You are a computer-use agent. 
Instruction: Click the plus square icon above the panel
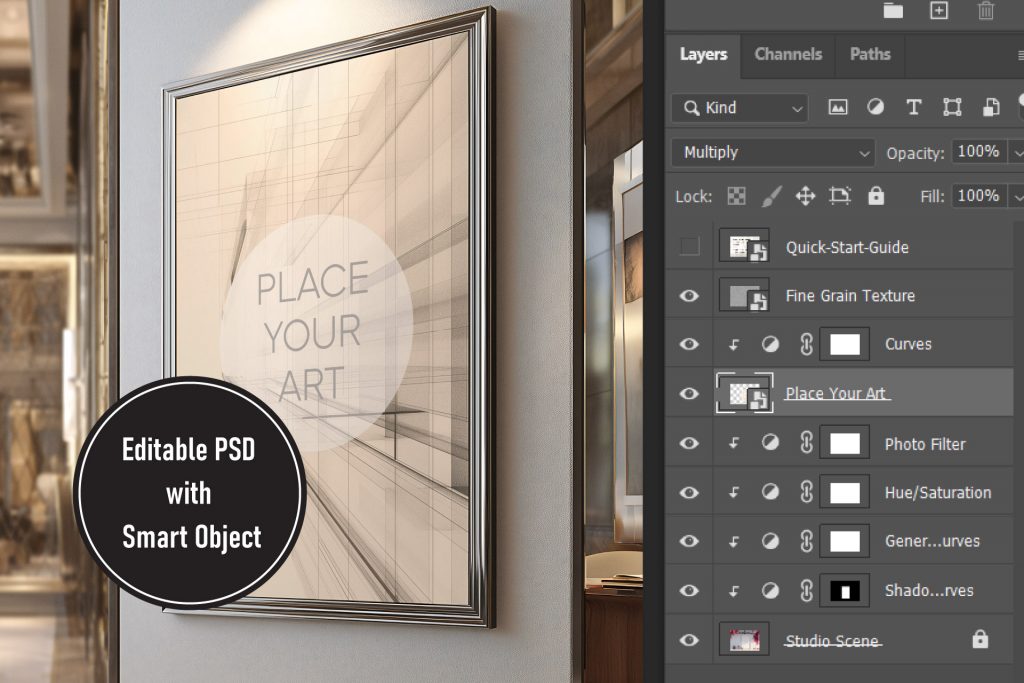[939, 10]
